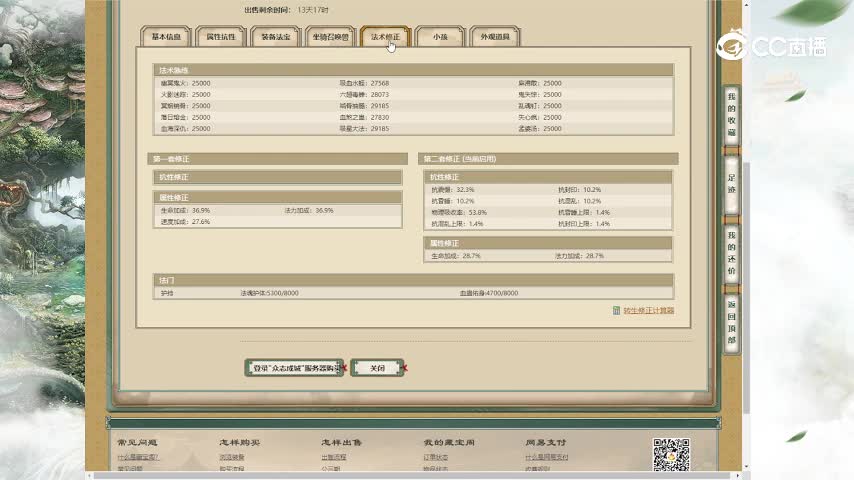The height and width of the screenshot is (480, 854).
Task: Click the calculator icon beside 转生修正计算器
Action: (x=616, y=311)
